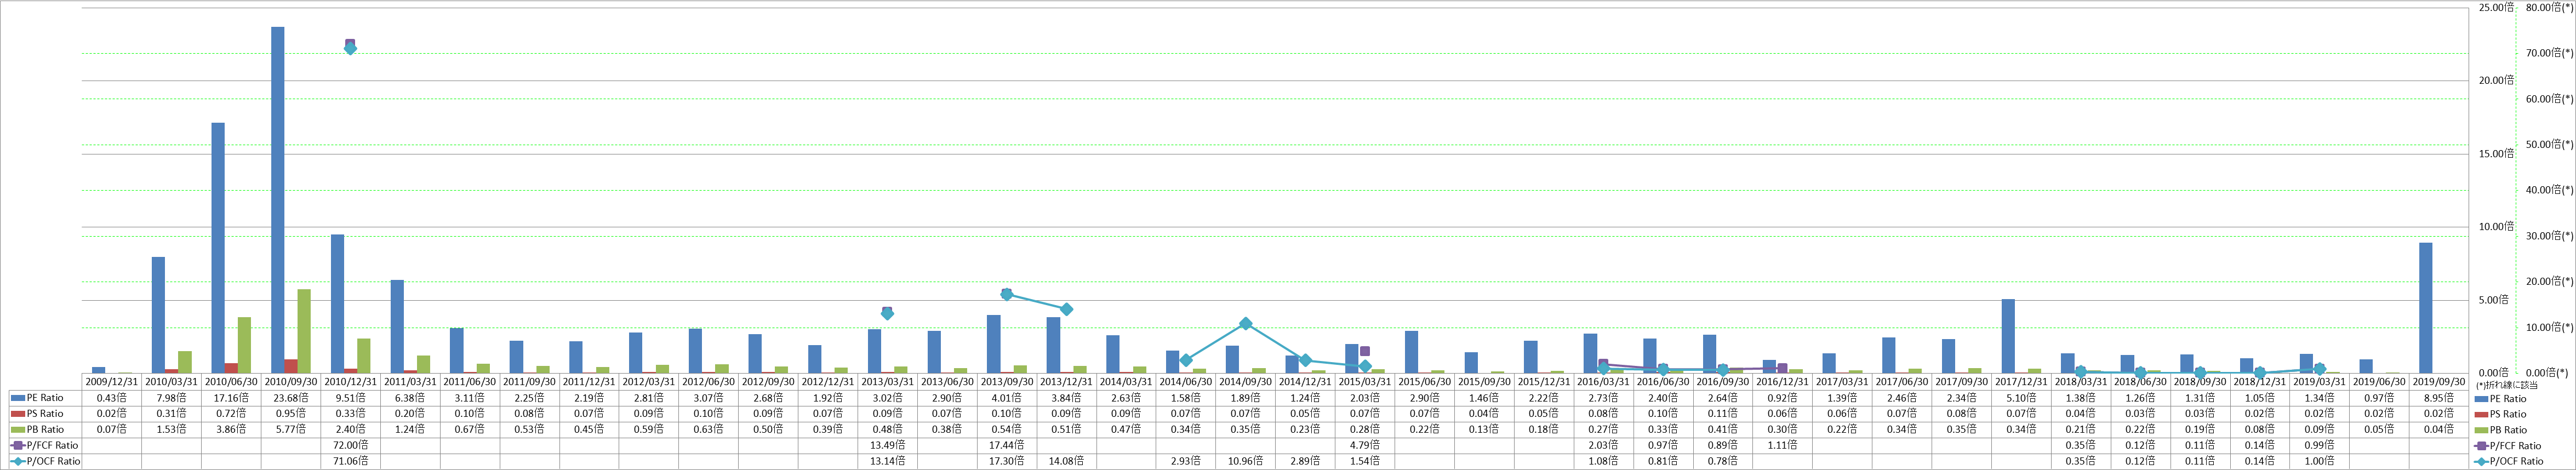The width and height of the screenshot is (2576, 470).
Task: Click the 25.00倍 primary axis label
Action: 2497,7
